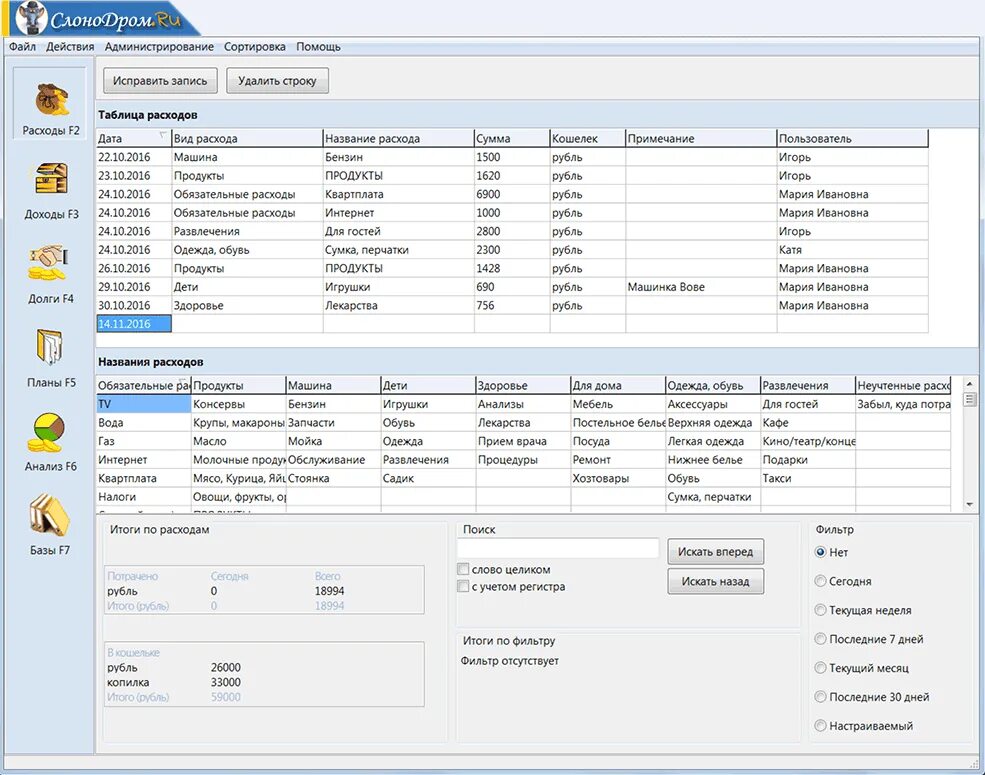Screen dimensions: 985x775
Task: Open the Анализ F6 pie chart icon
Action: 46,432
